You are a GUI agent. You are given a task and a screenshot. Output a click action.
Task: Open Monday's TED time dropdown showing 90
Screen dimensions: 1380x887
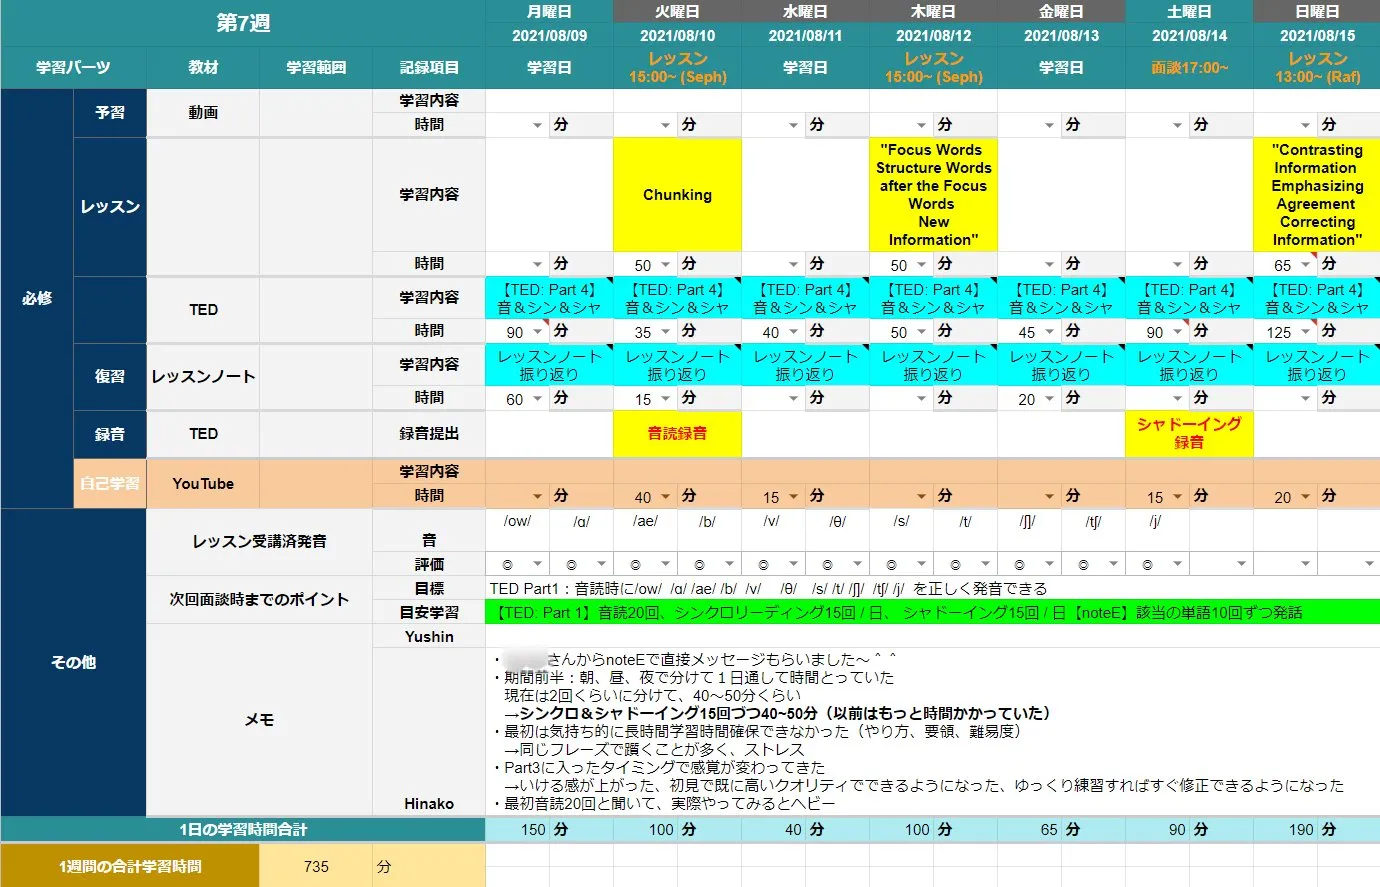point(538,332)
